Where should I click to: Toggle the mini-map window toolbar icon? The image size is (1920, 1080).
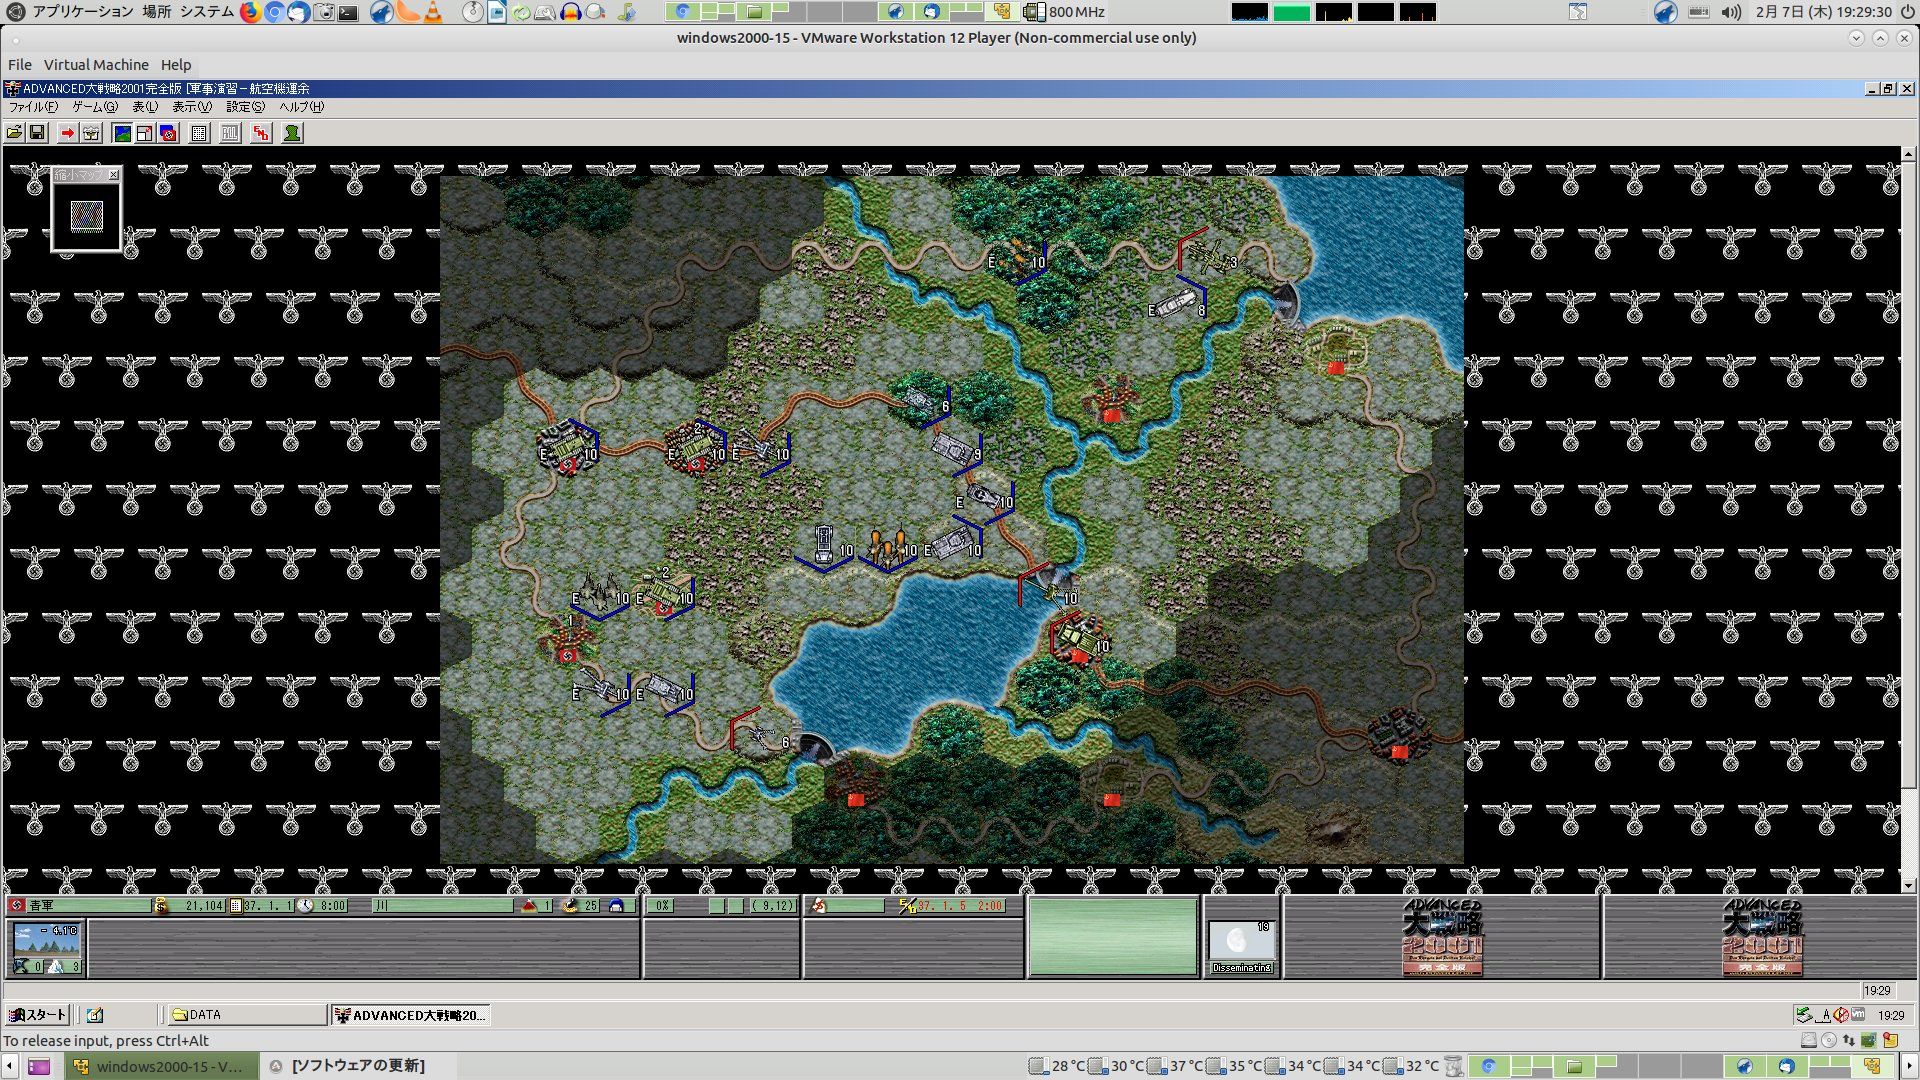(145, 133)
